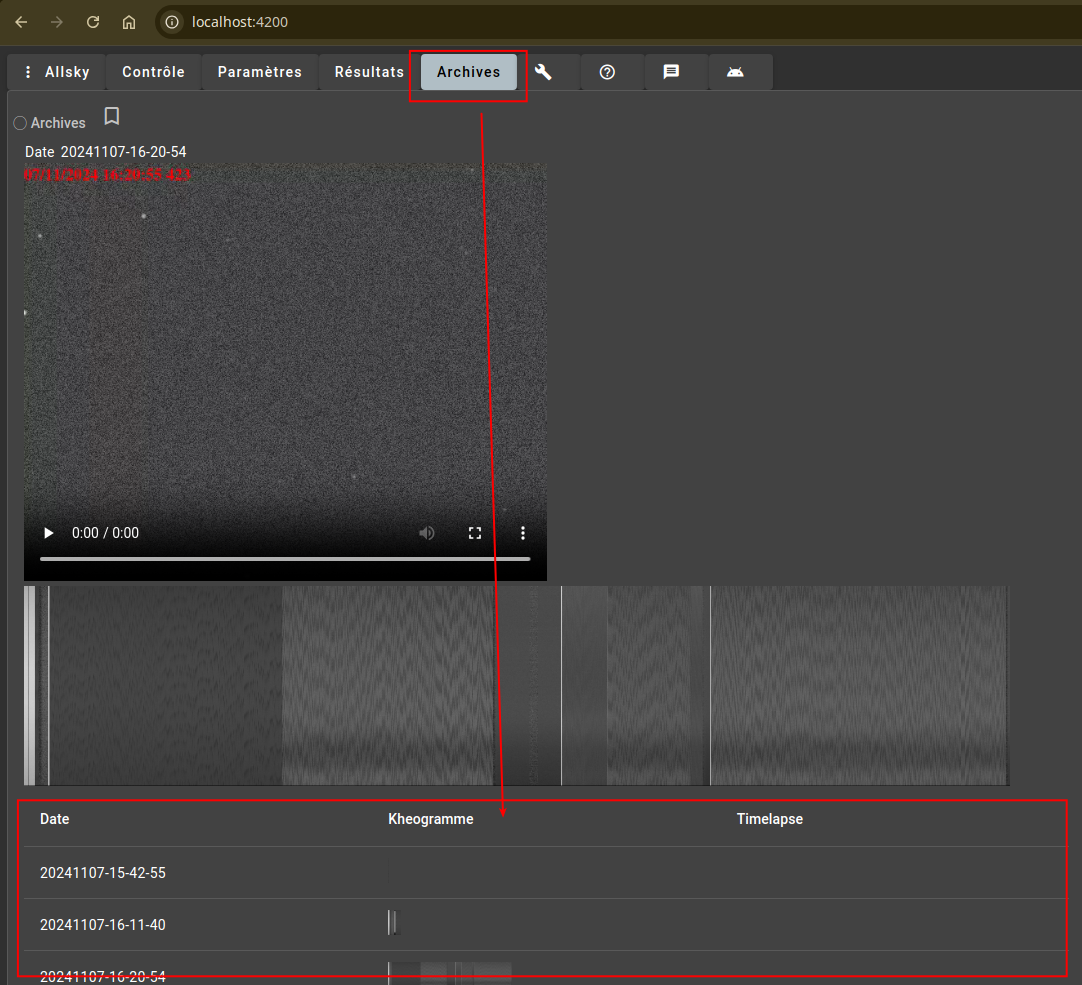This screenshot has width=1082, height=985.
Task: Switch to the Résultats tab
Action: point(369,72)
